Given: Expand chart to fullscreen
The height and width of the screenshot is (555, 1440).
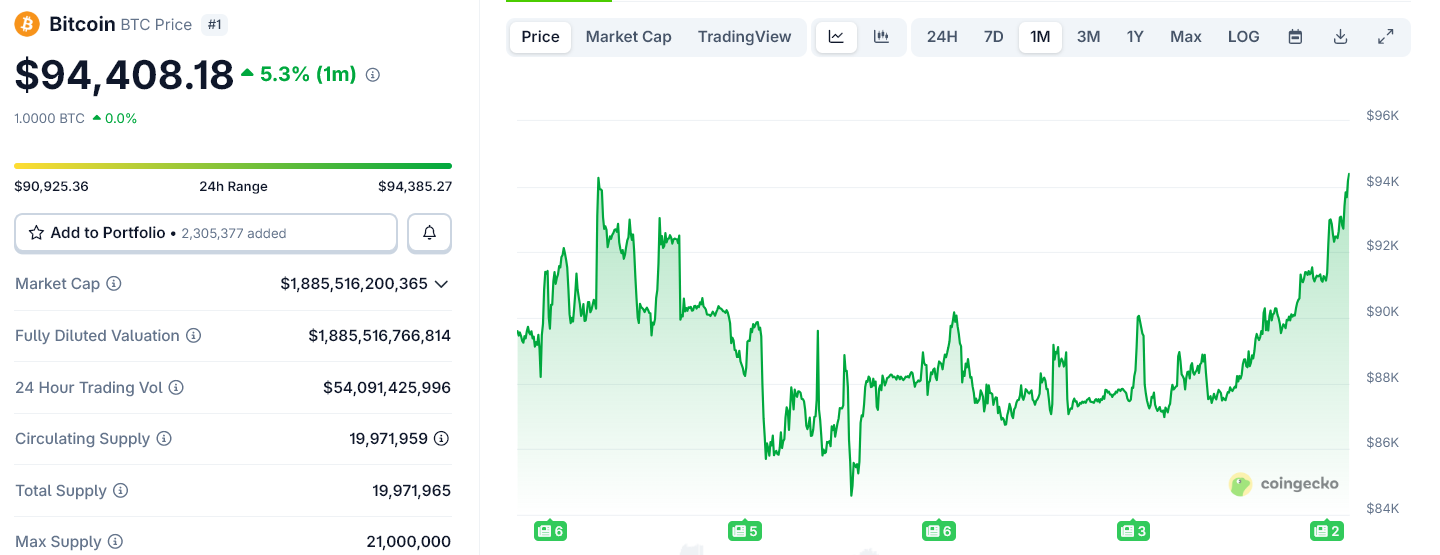Looking at the screenshot, I should [x=1385, y=37].
